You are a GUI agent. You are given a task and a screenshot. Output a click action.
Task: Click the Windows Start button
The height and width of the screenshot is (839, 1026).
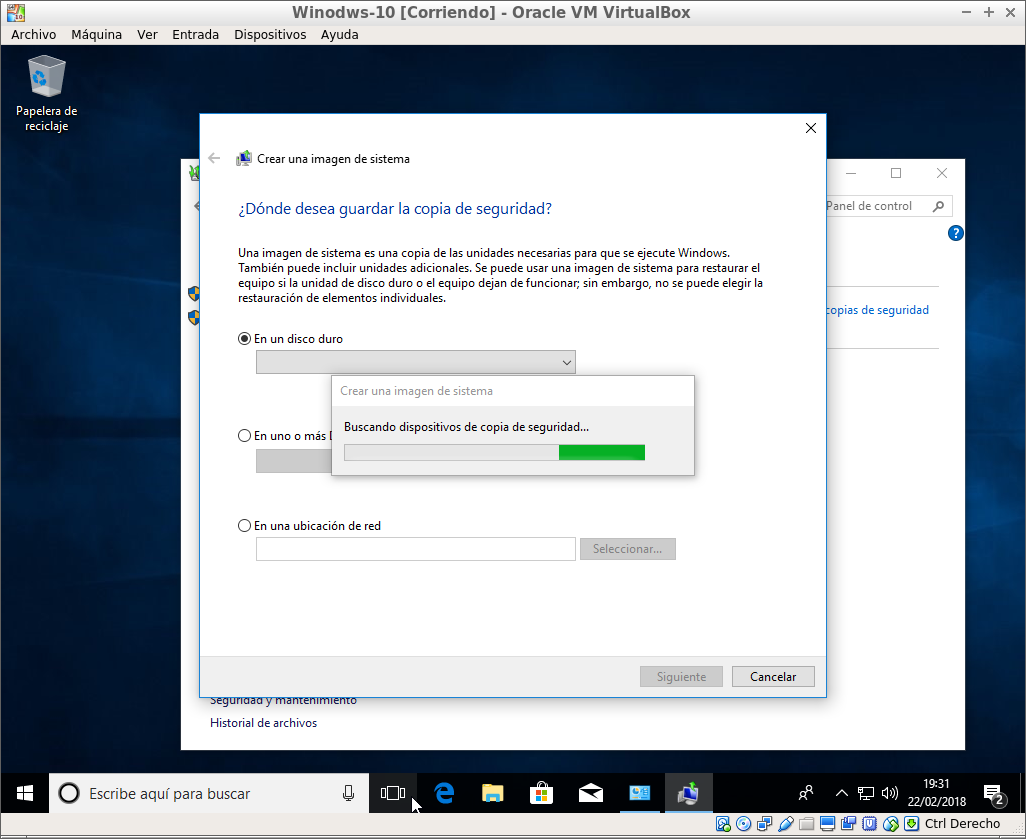pyautogui.click(x=25, y=793)
